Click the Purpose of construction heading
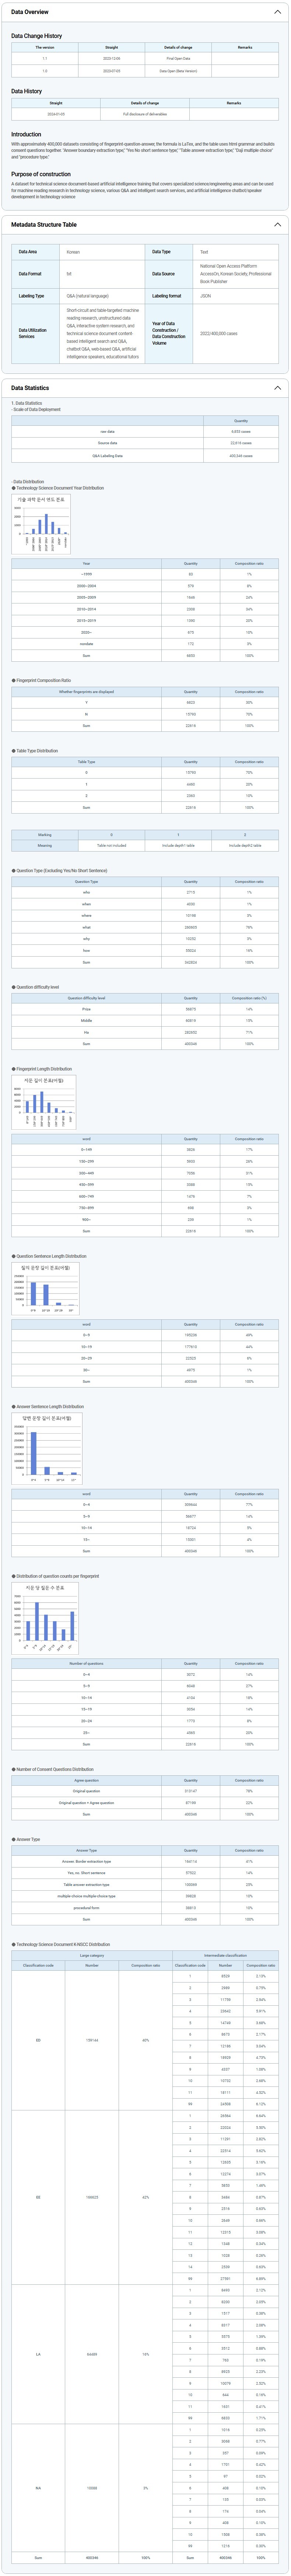Image resolution: width=291 pixels, height=2576 pixels. point(41,174)
